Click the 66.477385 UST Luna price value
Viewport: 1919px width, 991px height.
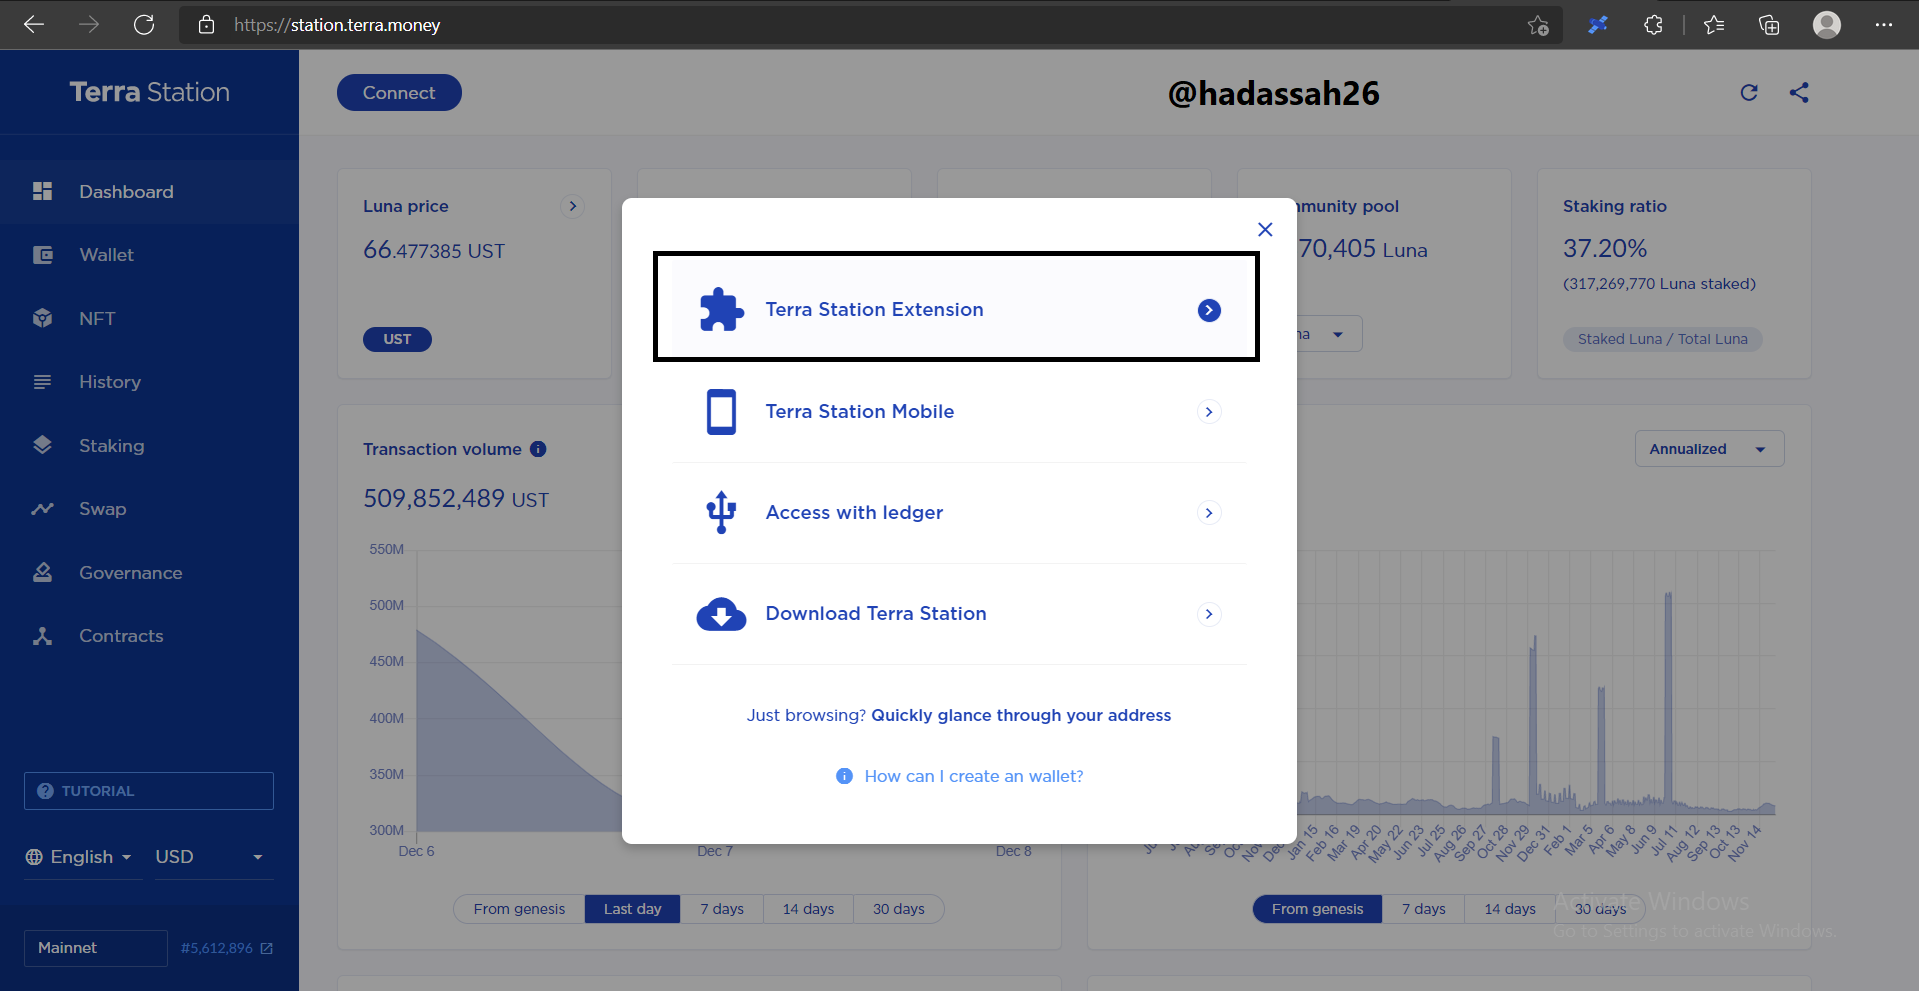click(434, 250)
